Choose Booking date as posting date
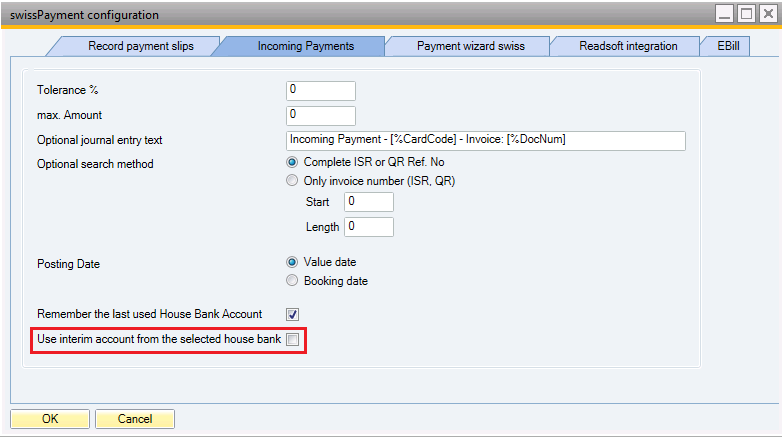The height and width of the screenshot is (437, 782). click(292, 280)
